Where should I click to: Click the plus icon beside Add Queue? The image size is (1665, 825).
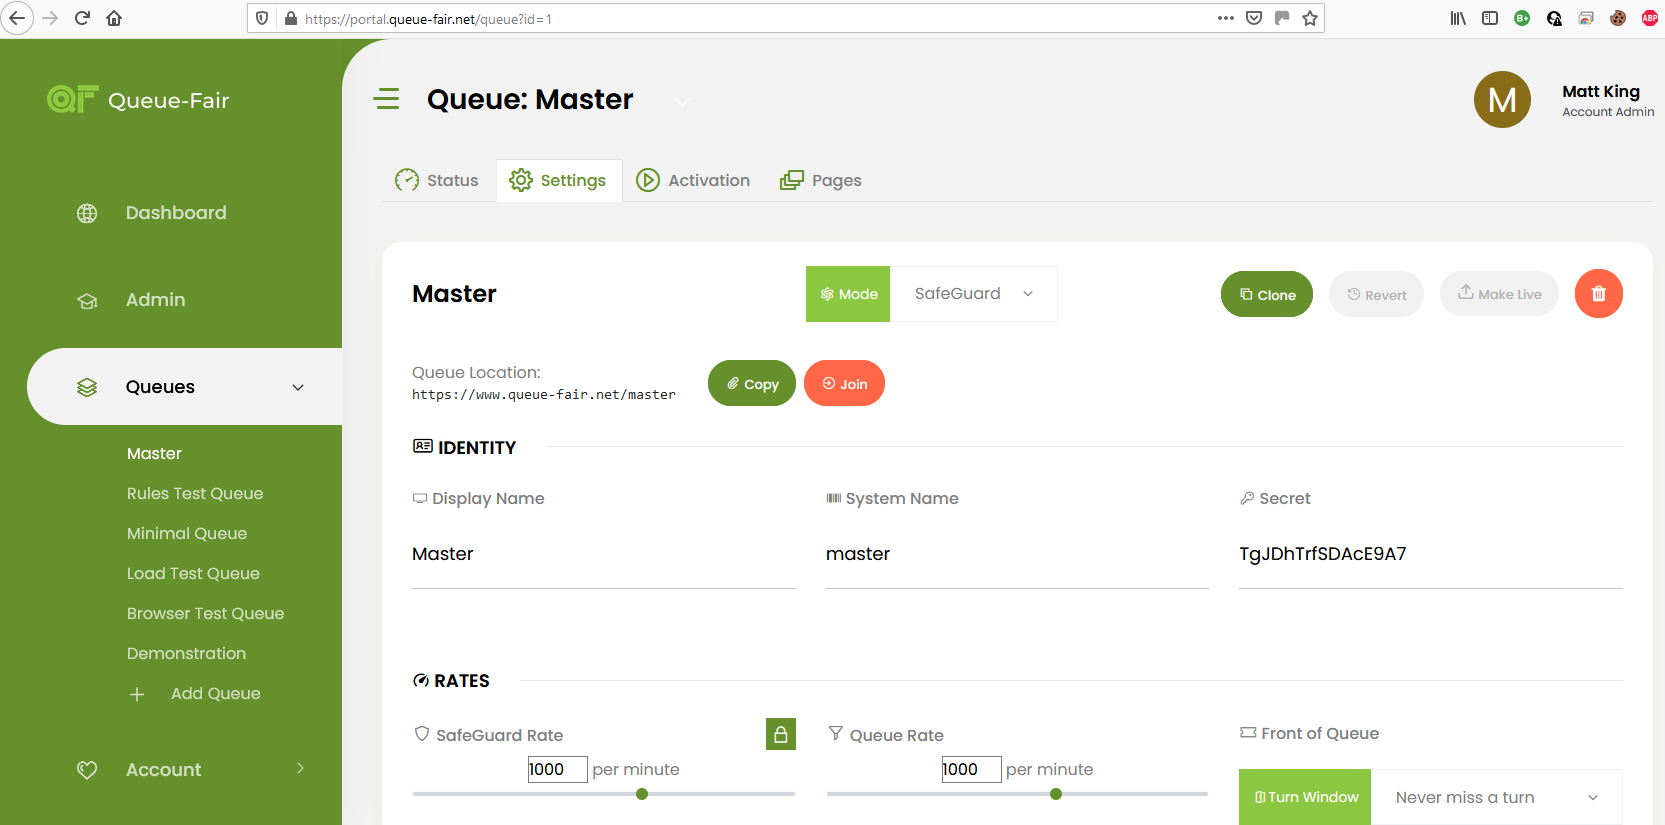(137, 694)
